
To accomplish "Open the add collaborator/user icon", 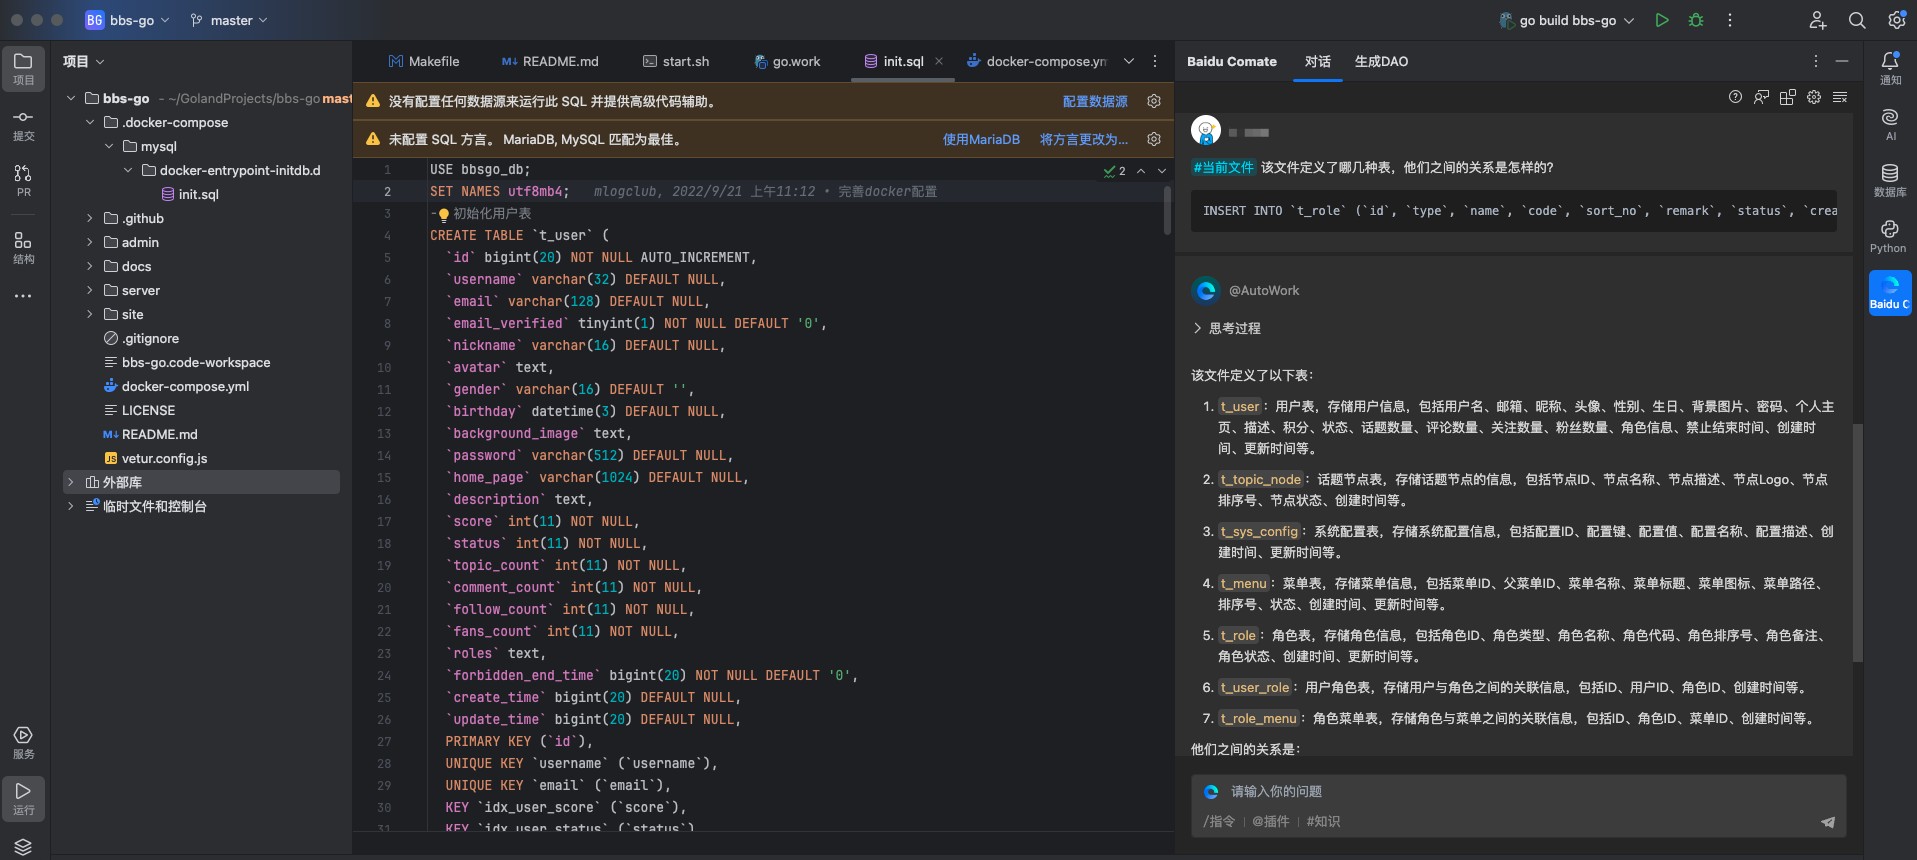I will click(1818, 20).
